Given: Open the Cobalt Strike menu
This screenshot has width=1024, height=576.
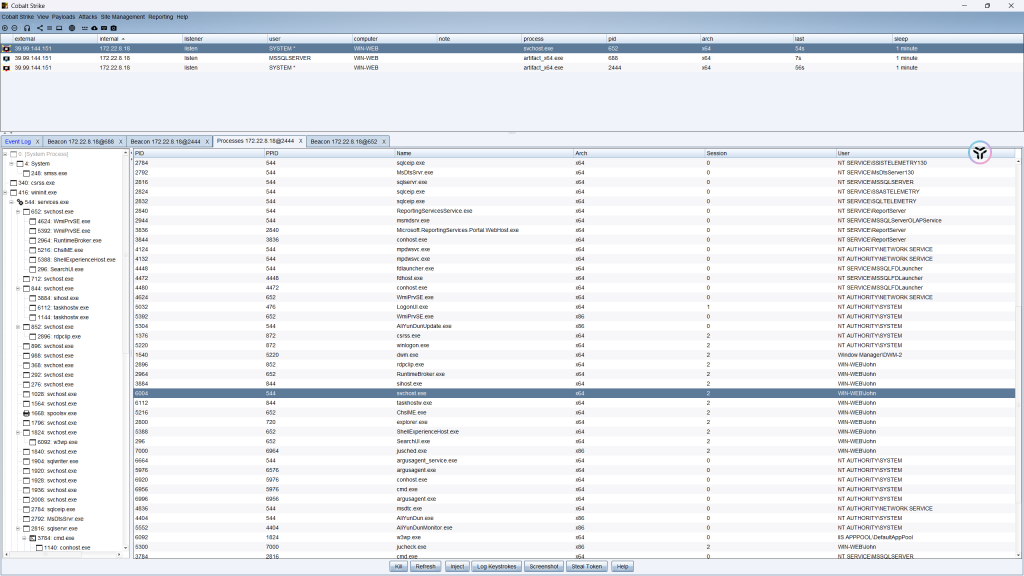Looking at the screenshot, I should pos(18,17).
